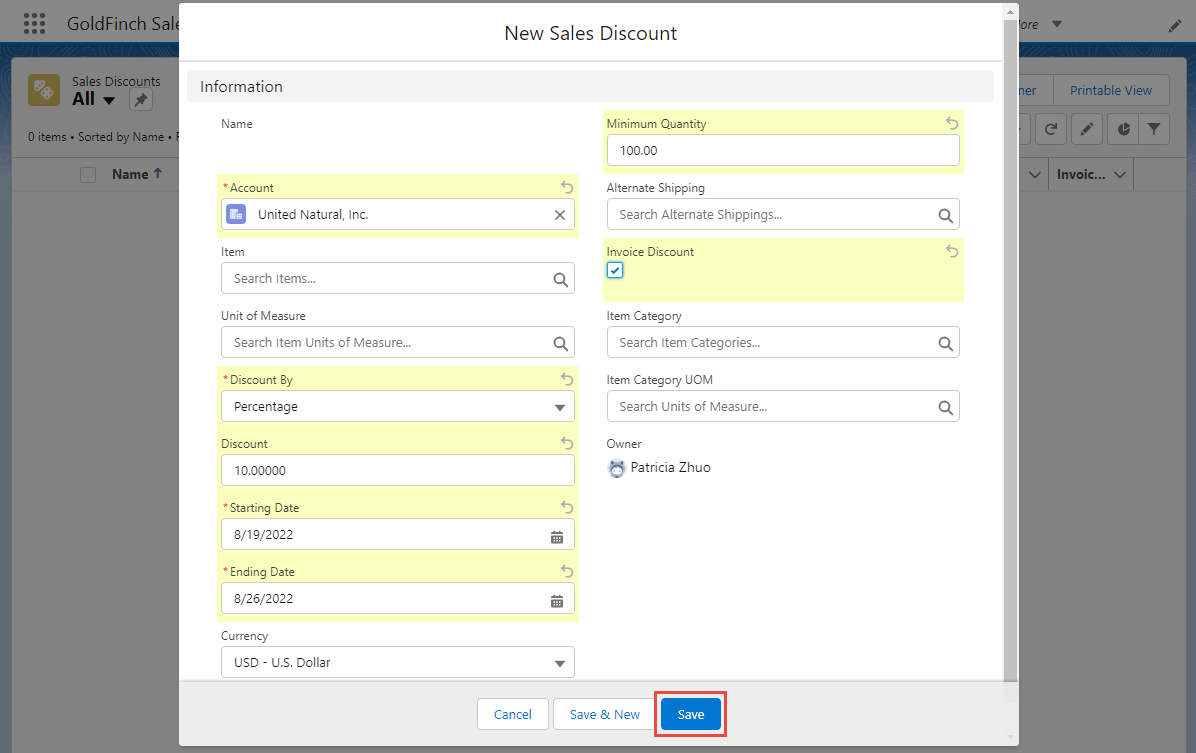This screenshot has height=753, width=1196.
Task: Cancel the New Sales Discount dialog
Action: point(513,714)
